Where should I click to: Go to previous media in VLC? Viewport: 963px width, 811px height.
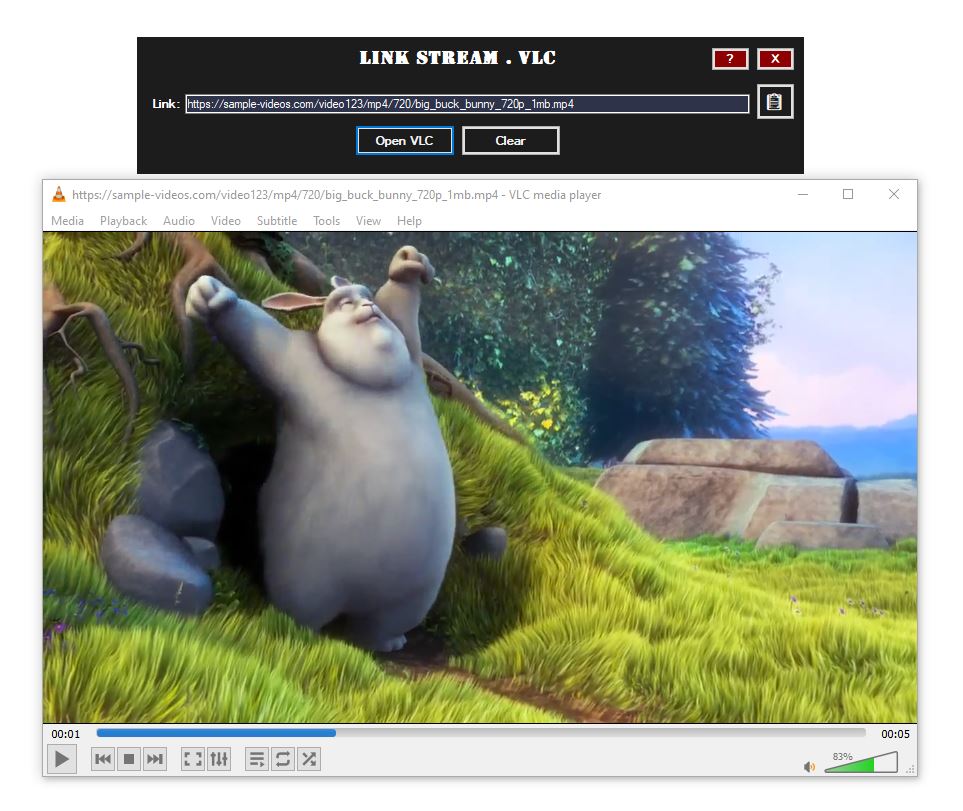coord(103,759)
